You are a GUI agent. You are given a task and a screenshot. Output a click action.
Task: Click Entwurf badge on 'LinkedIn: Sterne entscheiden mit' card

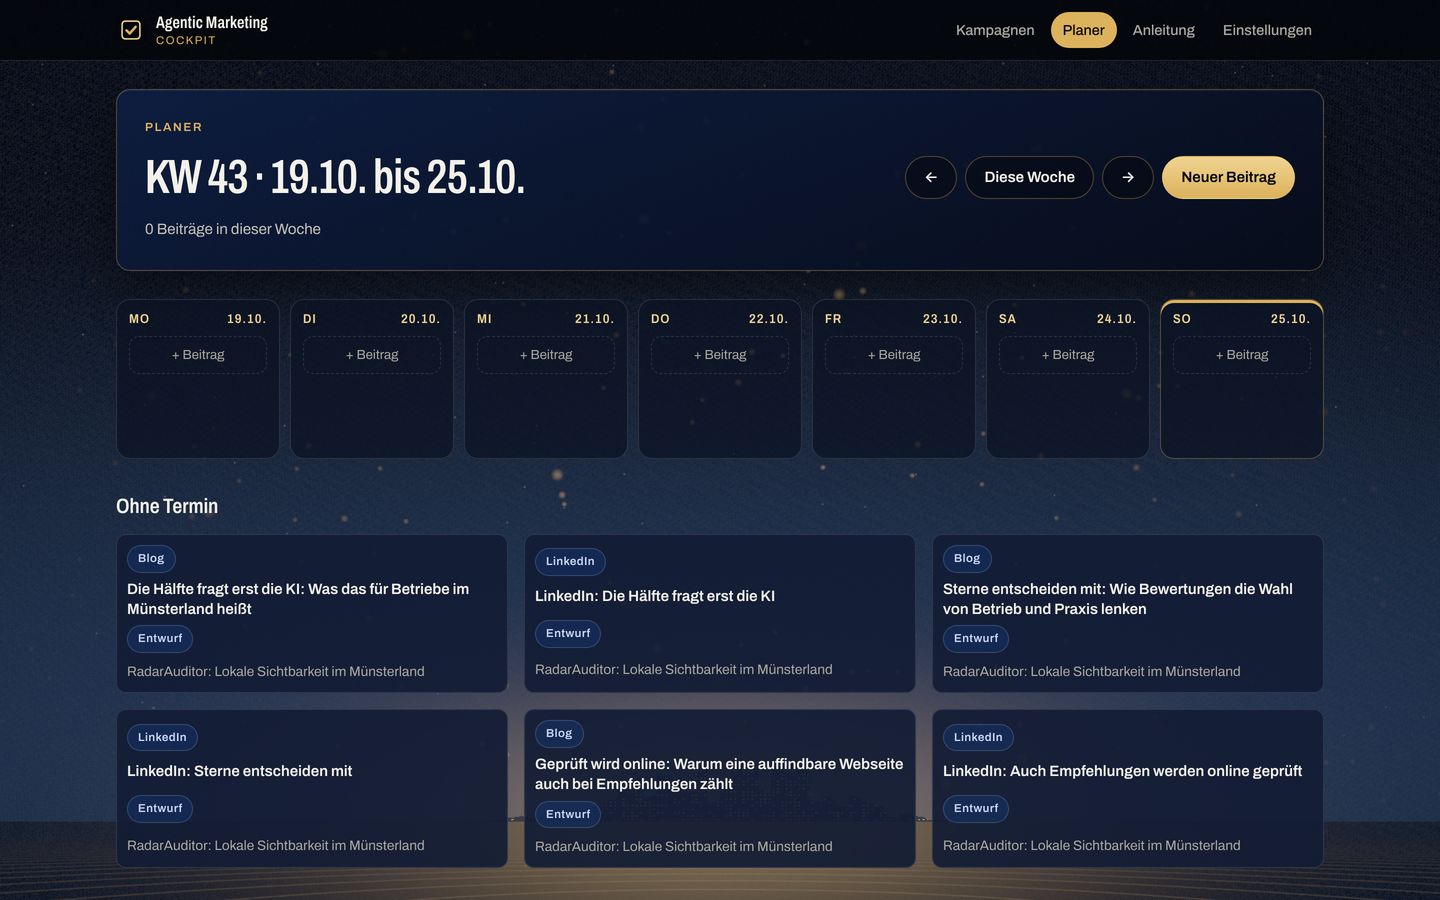coord(160,808)
